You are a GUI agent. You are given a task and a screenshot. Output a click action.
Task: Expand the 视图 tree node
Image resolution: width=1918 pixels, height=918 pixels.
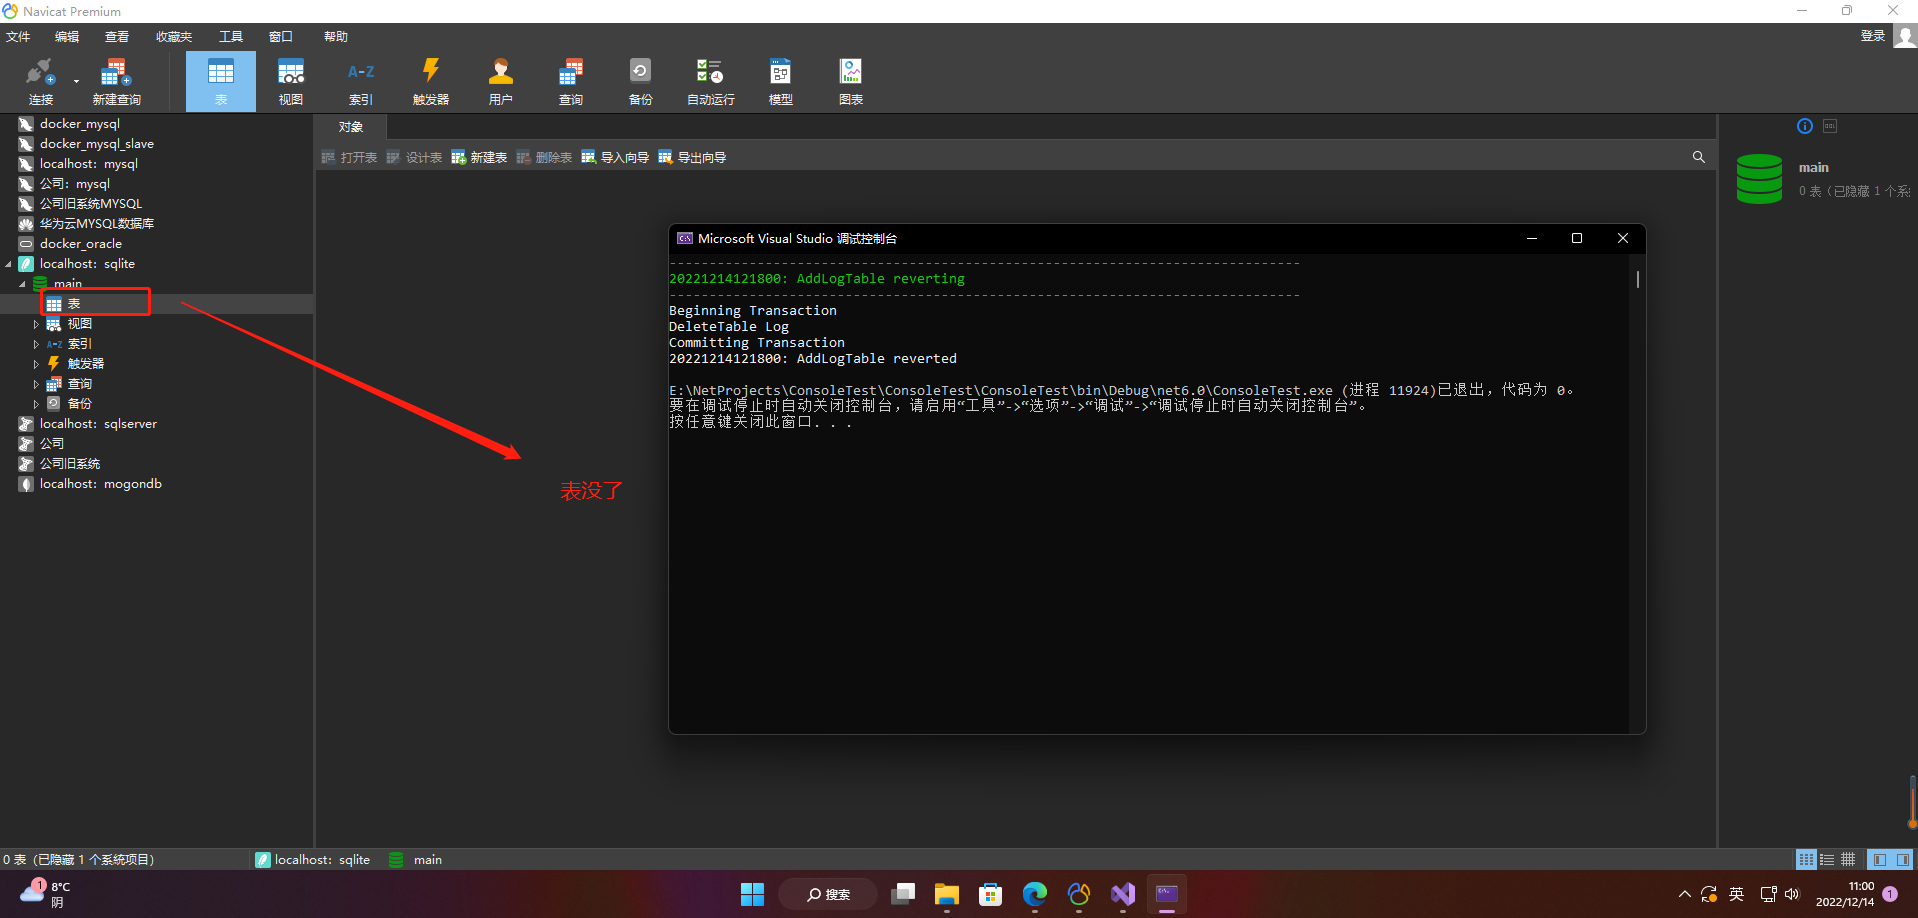[37, 324]
